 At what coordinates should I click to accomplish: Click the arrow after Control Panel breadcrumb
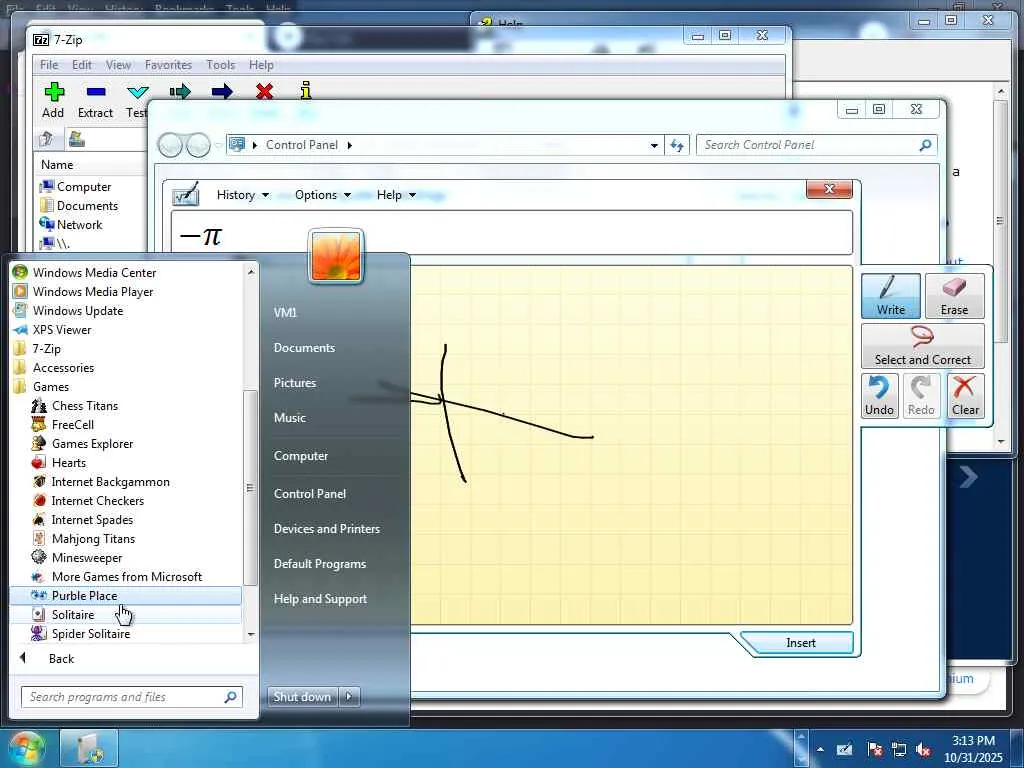coord(349,145)
